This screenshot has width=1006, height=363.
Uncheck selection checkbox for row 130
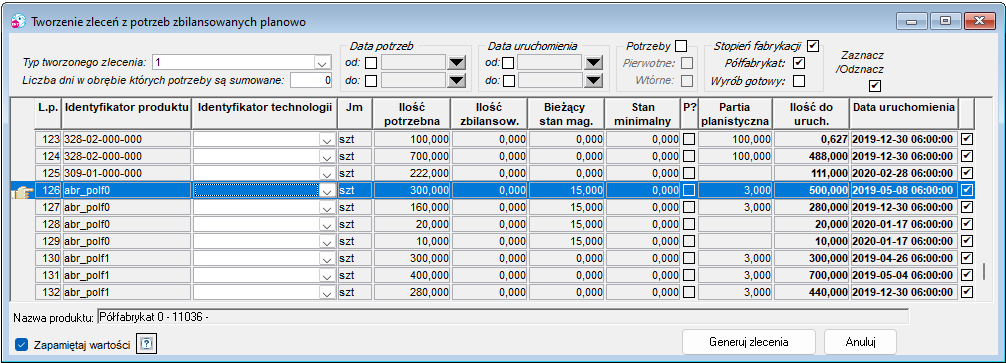coord(968,258)
